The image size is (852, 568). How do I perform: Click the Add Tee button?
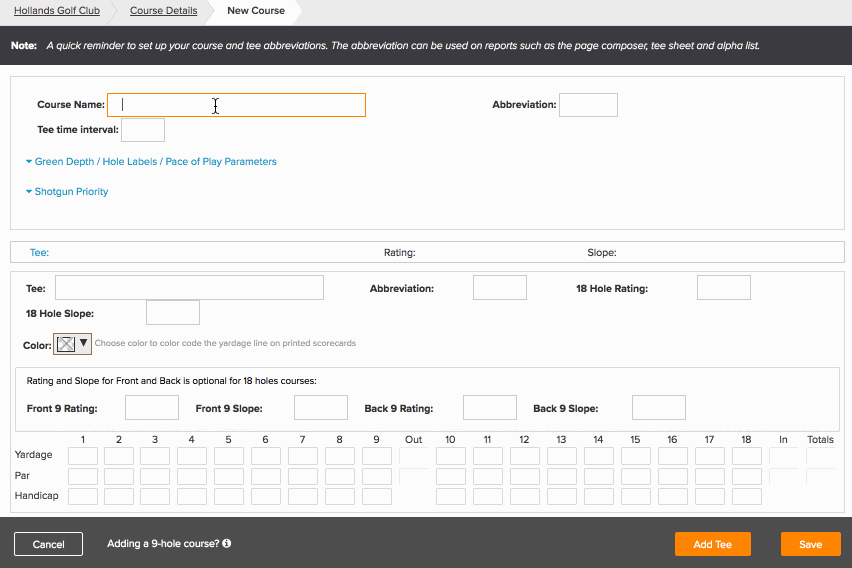pyautogui.click(x=713, y=544)
